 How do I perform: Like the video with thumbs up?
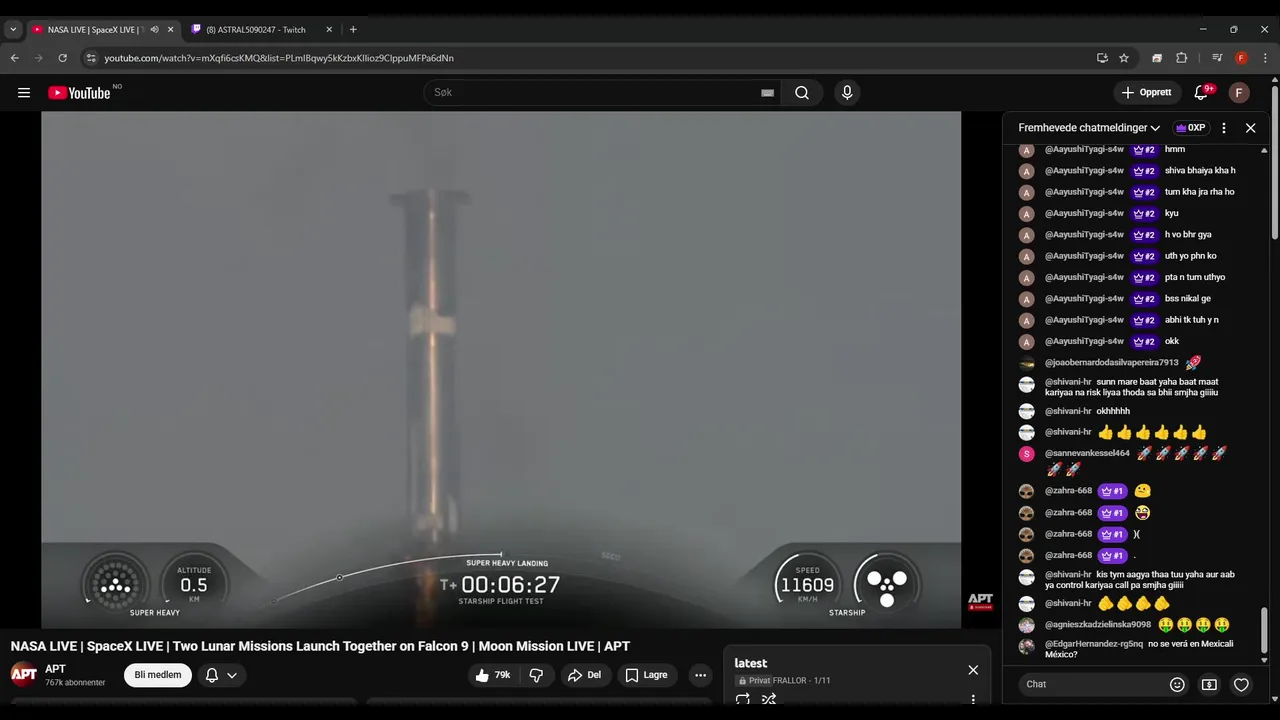tap(492, 675)
